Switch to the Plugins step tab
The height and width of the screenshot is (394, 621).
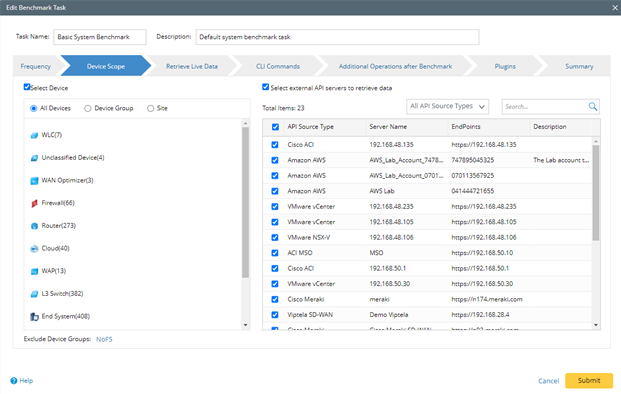[505, 66]
